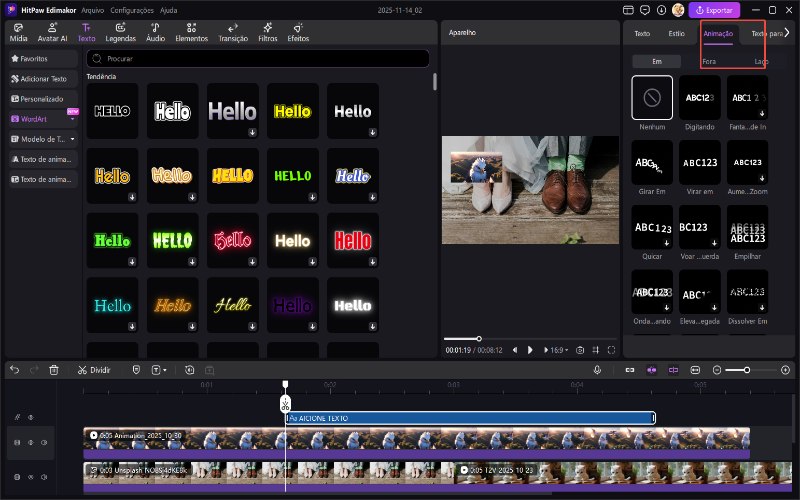Open the 16:9 aspect ratio dropdown

[x=557, y=350]
